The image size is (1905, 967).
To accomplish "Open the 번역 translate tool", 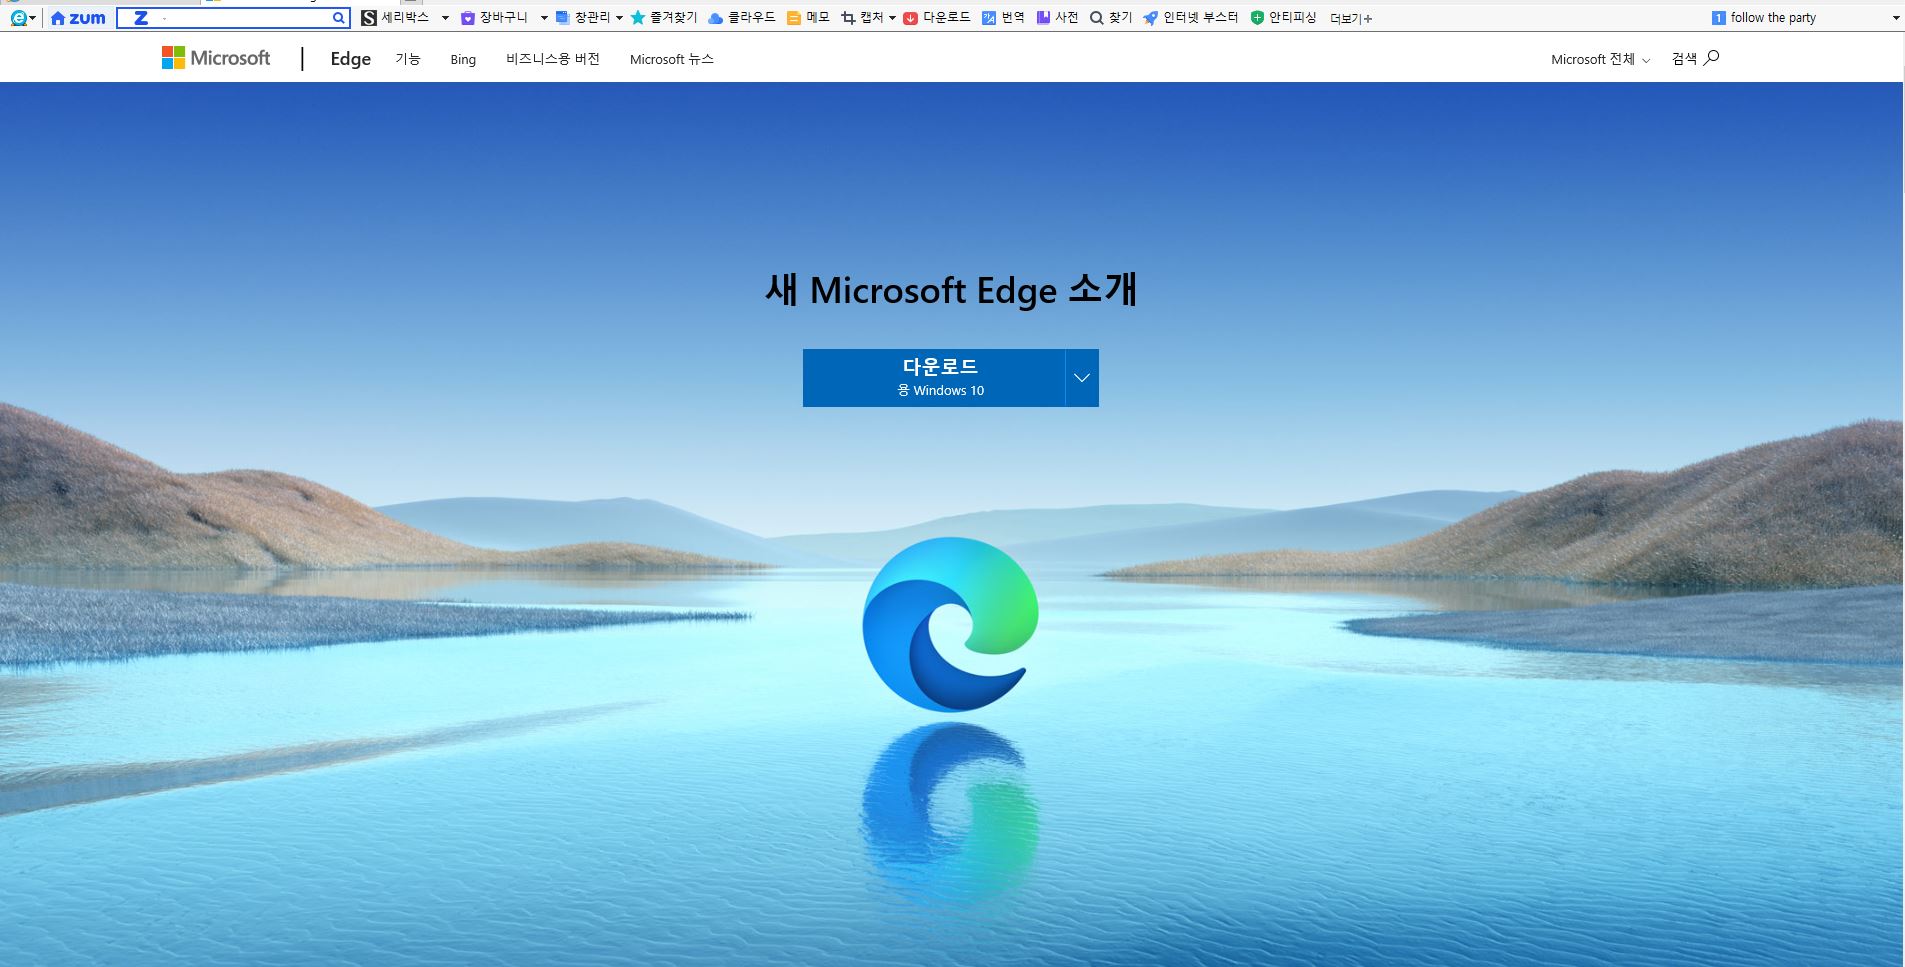I will [x=1003, y=18].
